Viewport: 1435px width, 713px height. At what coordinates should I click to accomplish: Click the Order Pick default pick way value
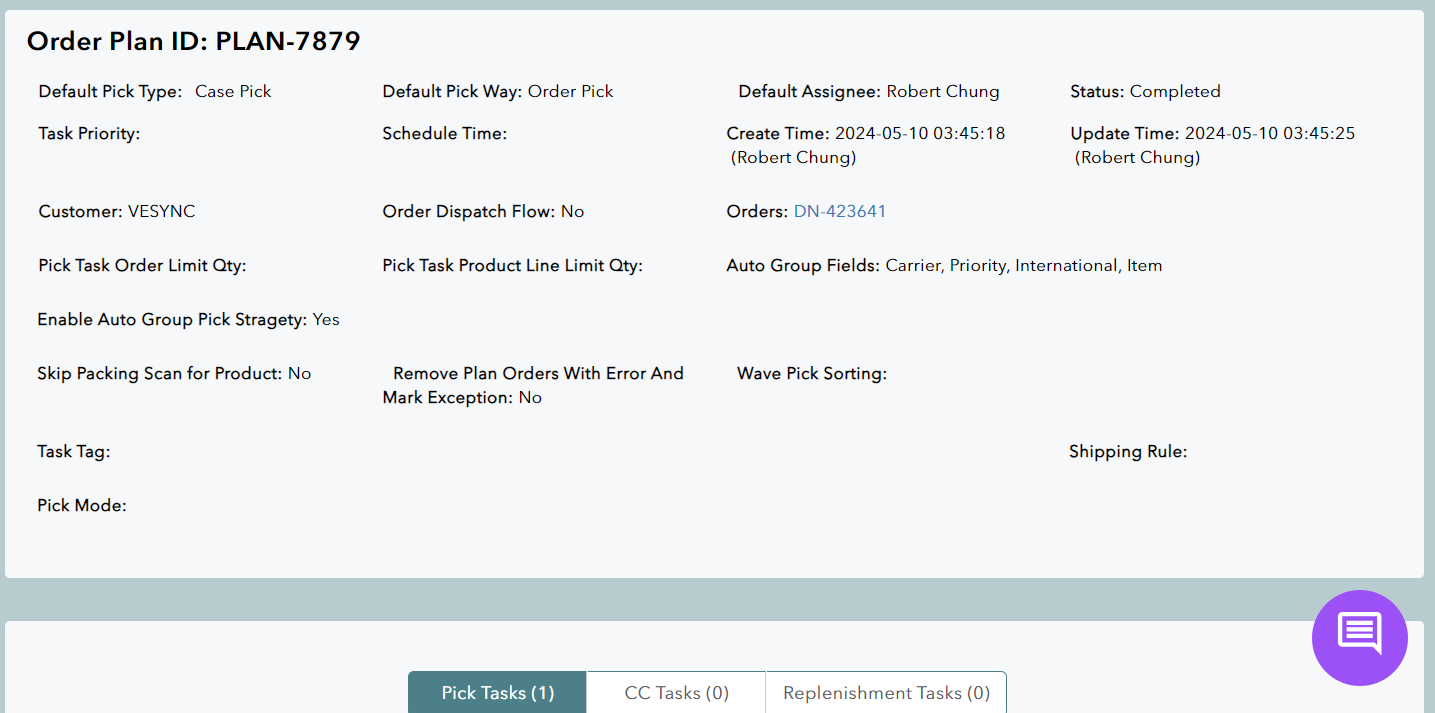(x=570, y=92)
